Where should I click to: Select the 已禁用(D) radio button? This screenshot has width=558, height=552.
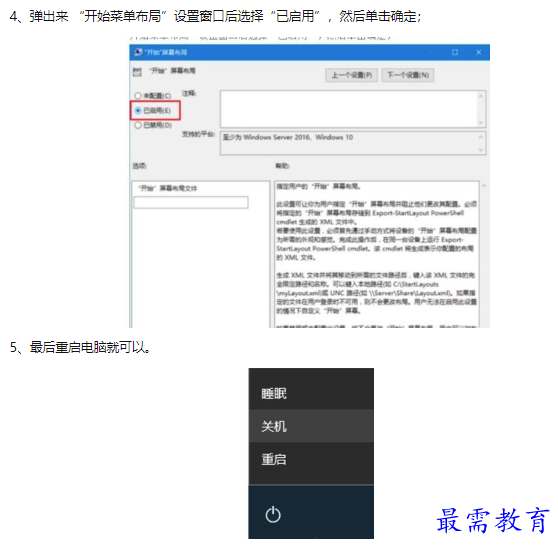click(x=138, y=125)
